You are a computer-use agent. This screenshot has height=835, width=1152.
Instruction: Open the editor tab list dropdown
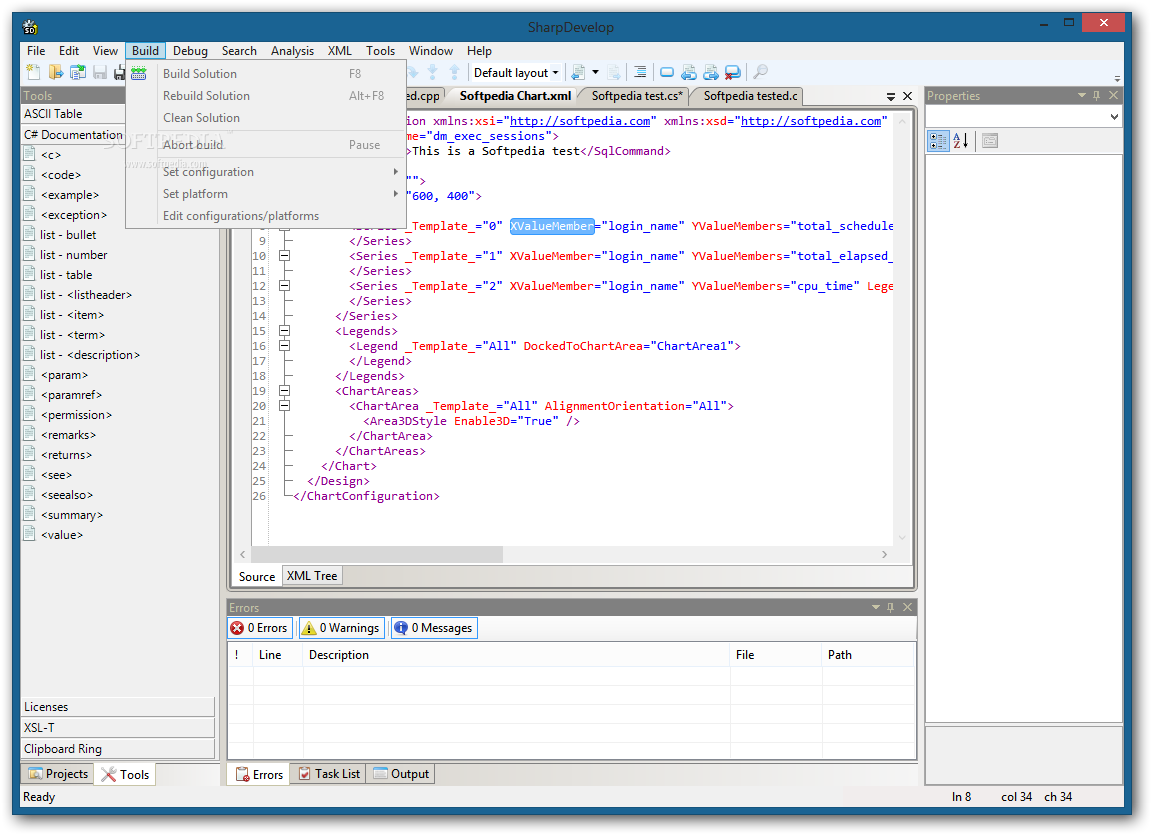pyautogui.click(x=890, y=96)
